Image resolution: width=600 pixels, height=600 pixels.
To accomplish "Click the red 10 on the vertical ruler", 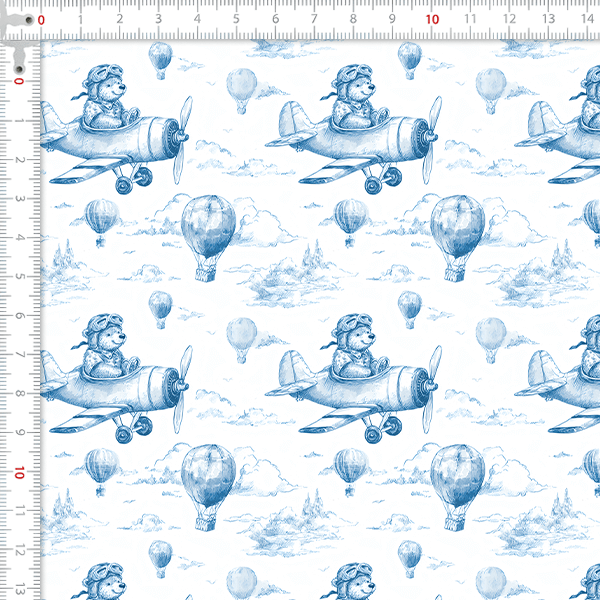I will pos(19,472).
